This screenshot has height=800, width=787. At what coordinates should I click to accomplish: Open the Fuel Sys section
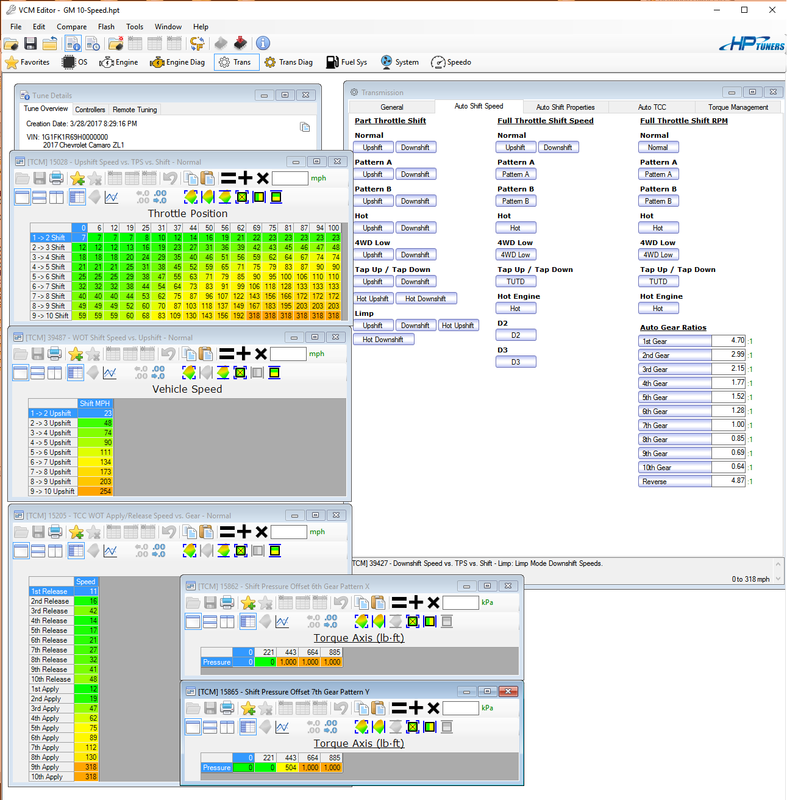[347, 62]
